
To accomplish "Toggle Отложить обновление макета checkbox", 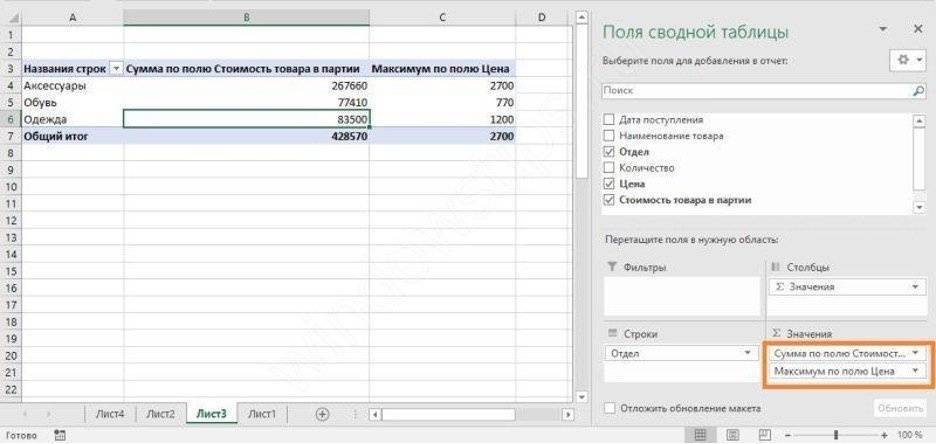I will pos(610,408).
